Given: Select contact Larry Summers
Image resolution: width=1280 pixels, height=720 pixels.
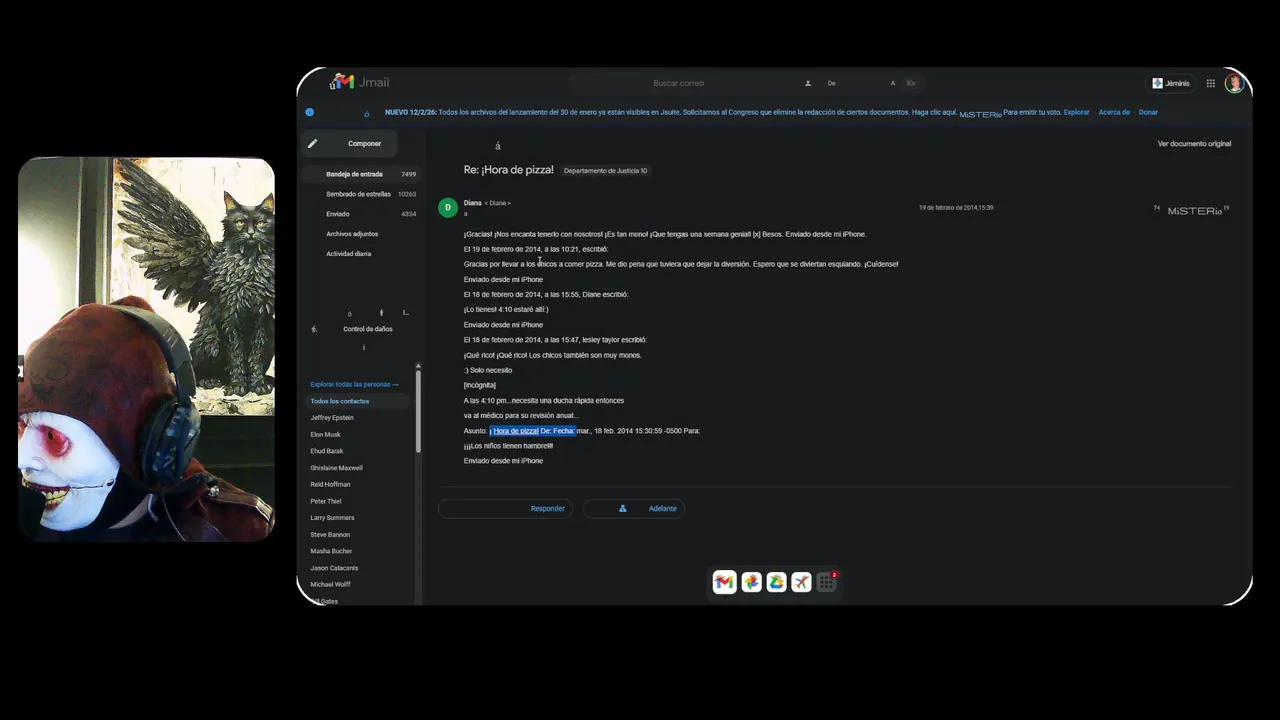Looking at the screenshot, I should 333,518.
